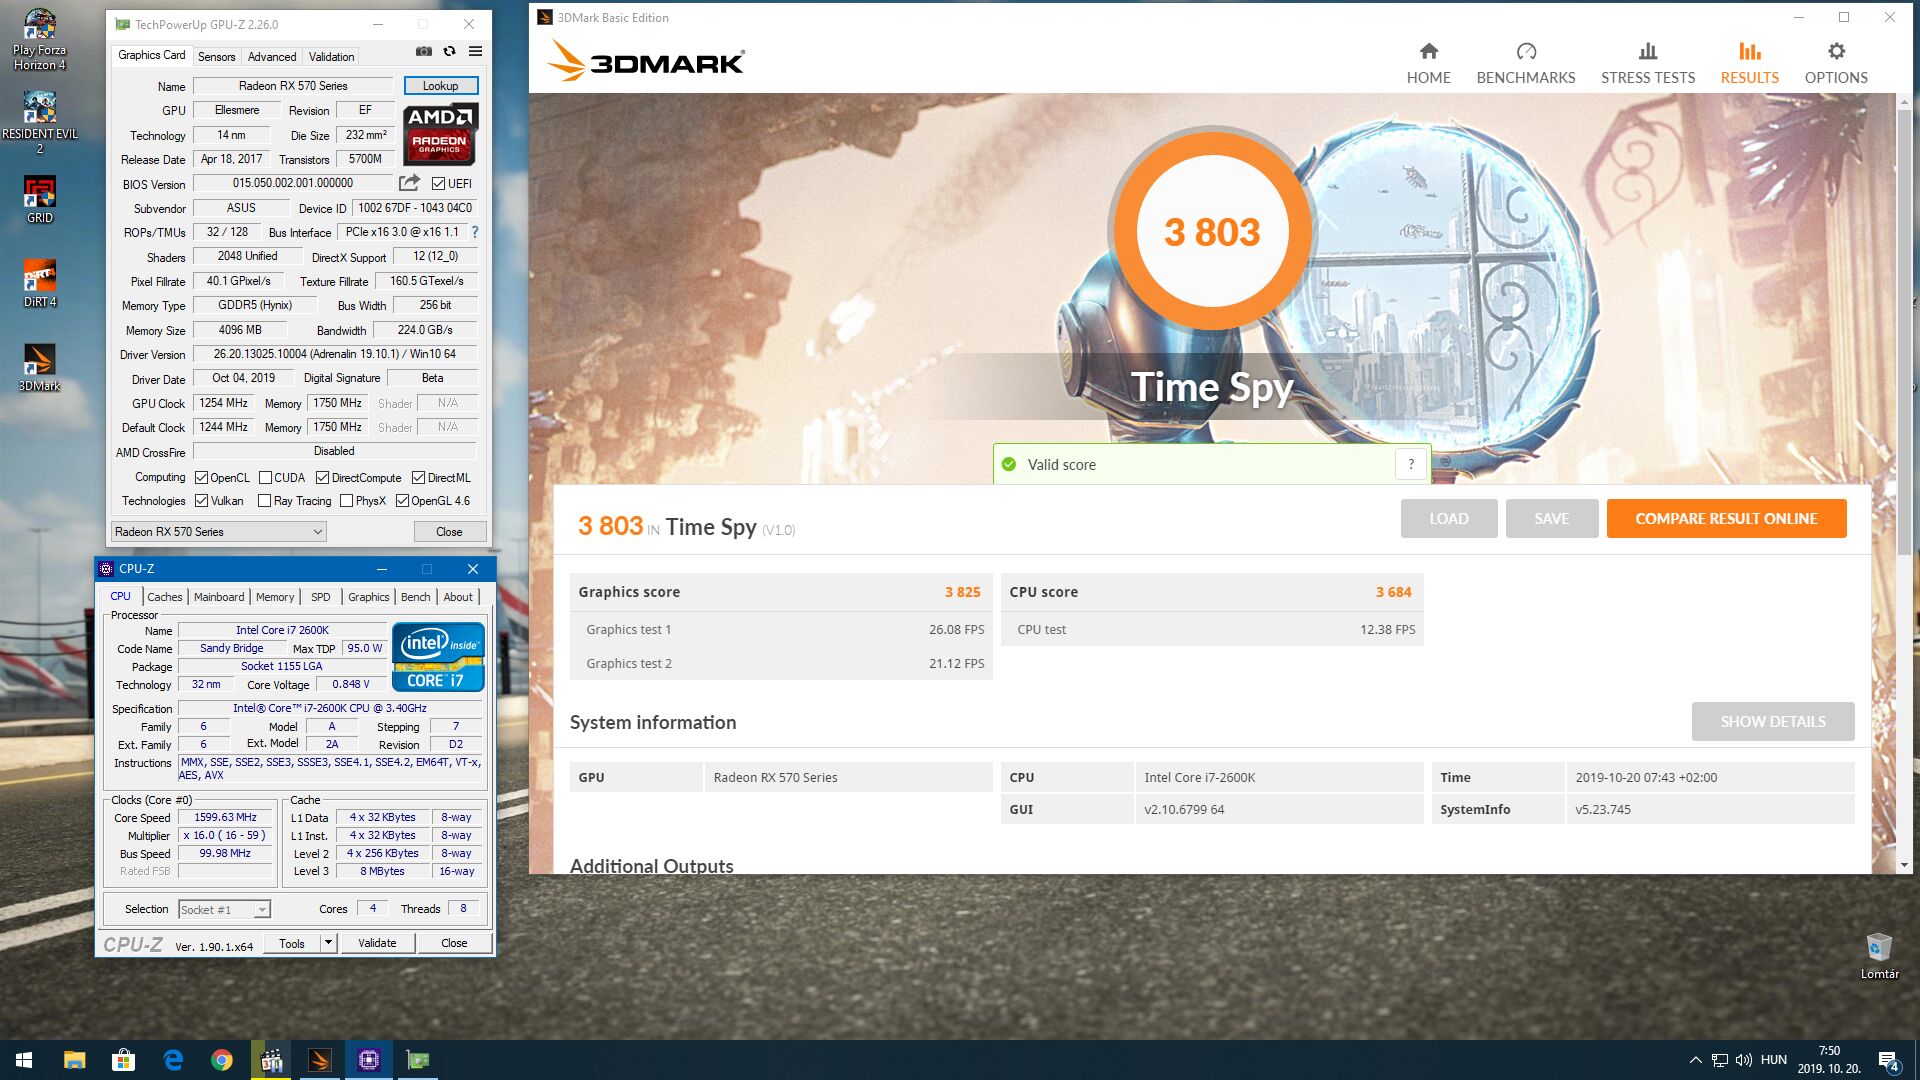Toggle the OpenCL checkbox
Screen dimensions: 1920x1080
click(x=201, y=477)
